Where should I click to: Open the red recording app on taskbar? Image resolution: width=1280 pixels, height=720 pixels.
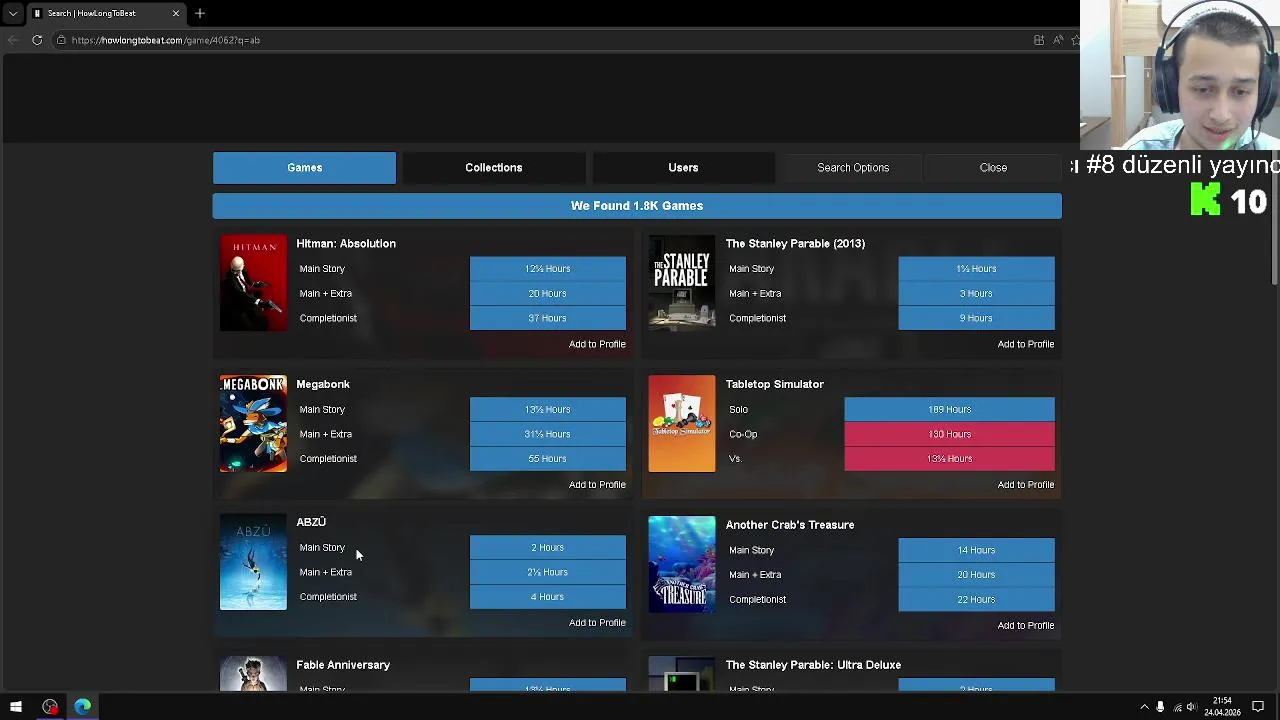coord(50,707)
